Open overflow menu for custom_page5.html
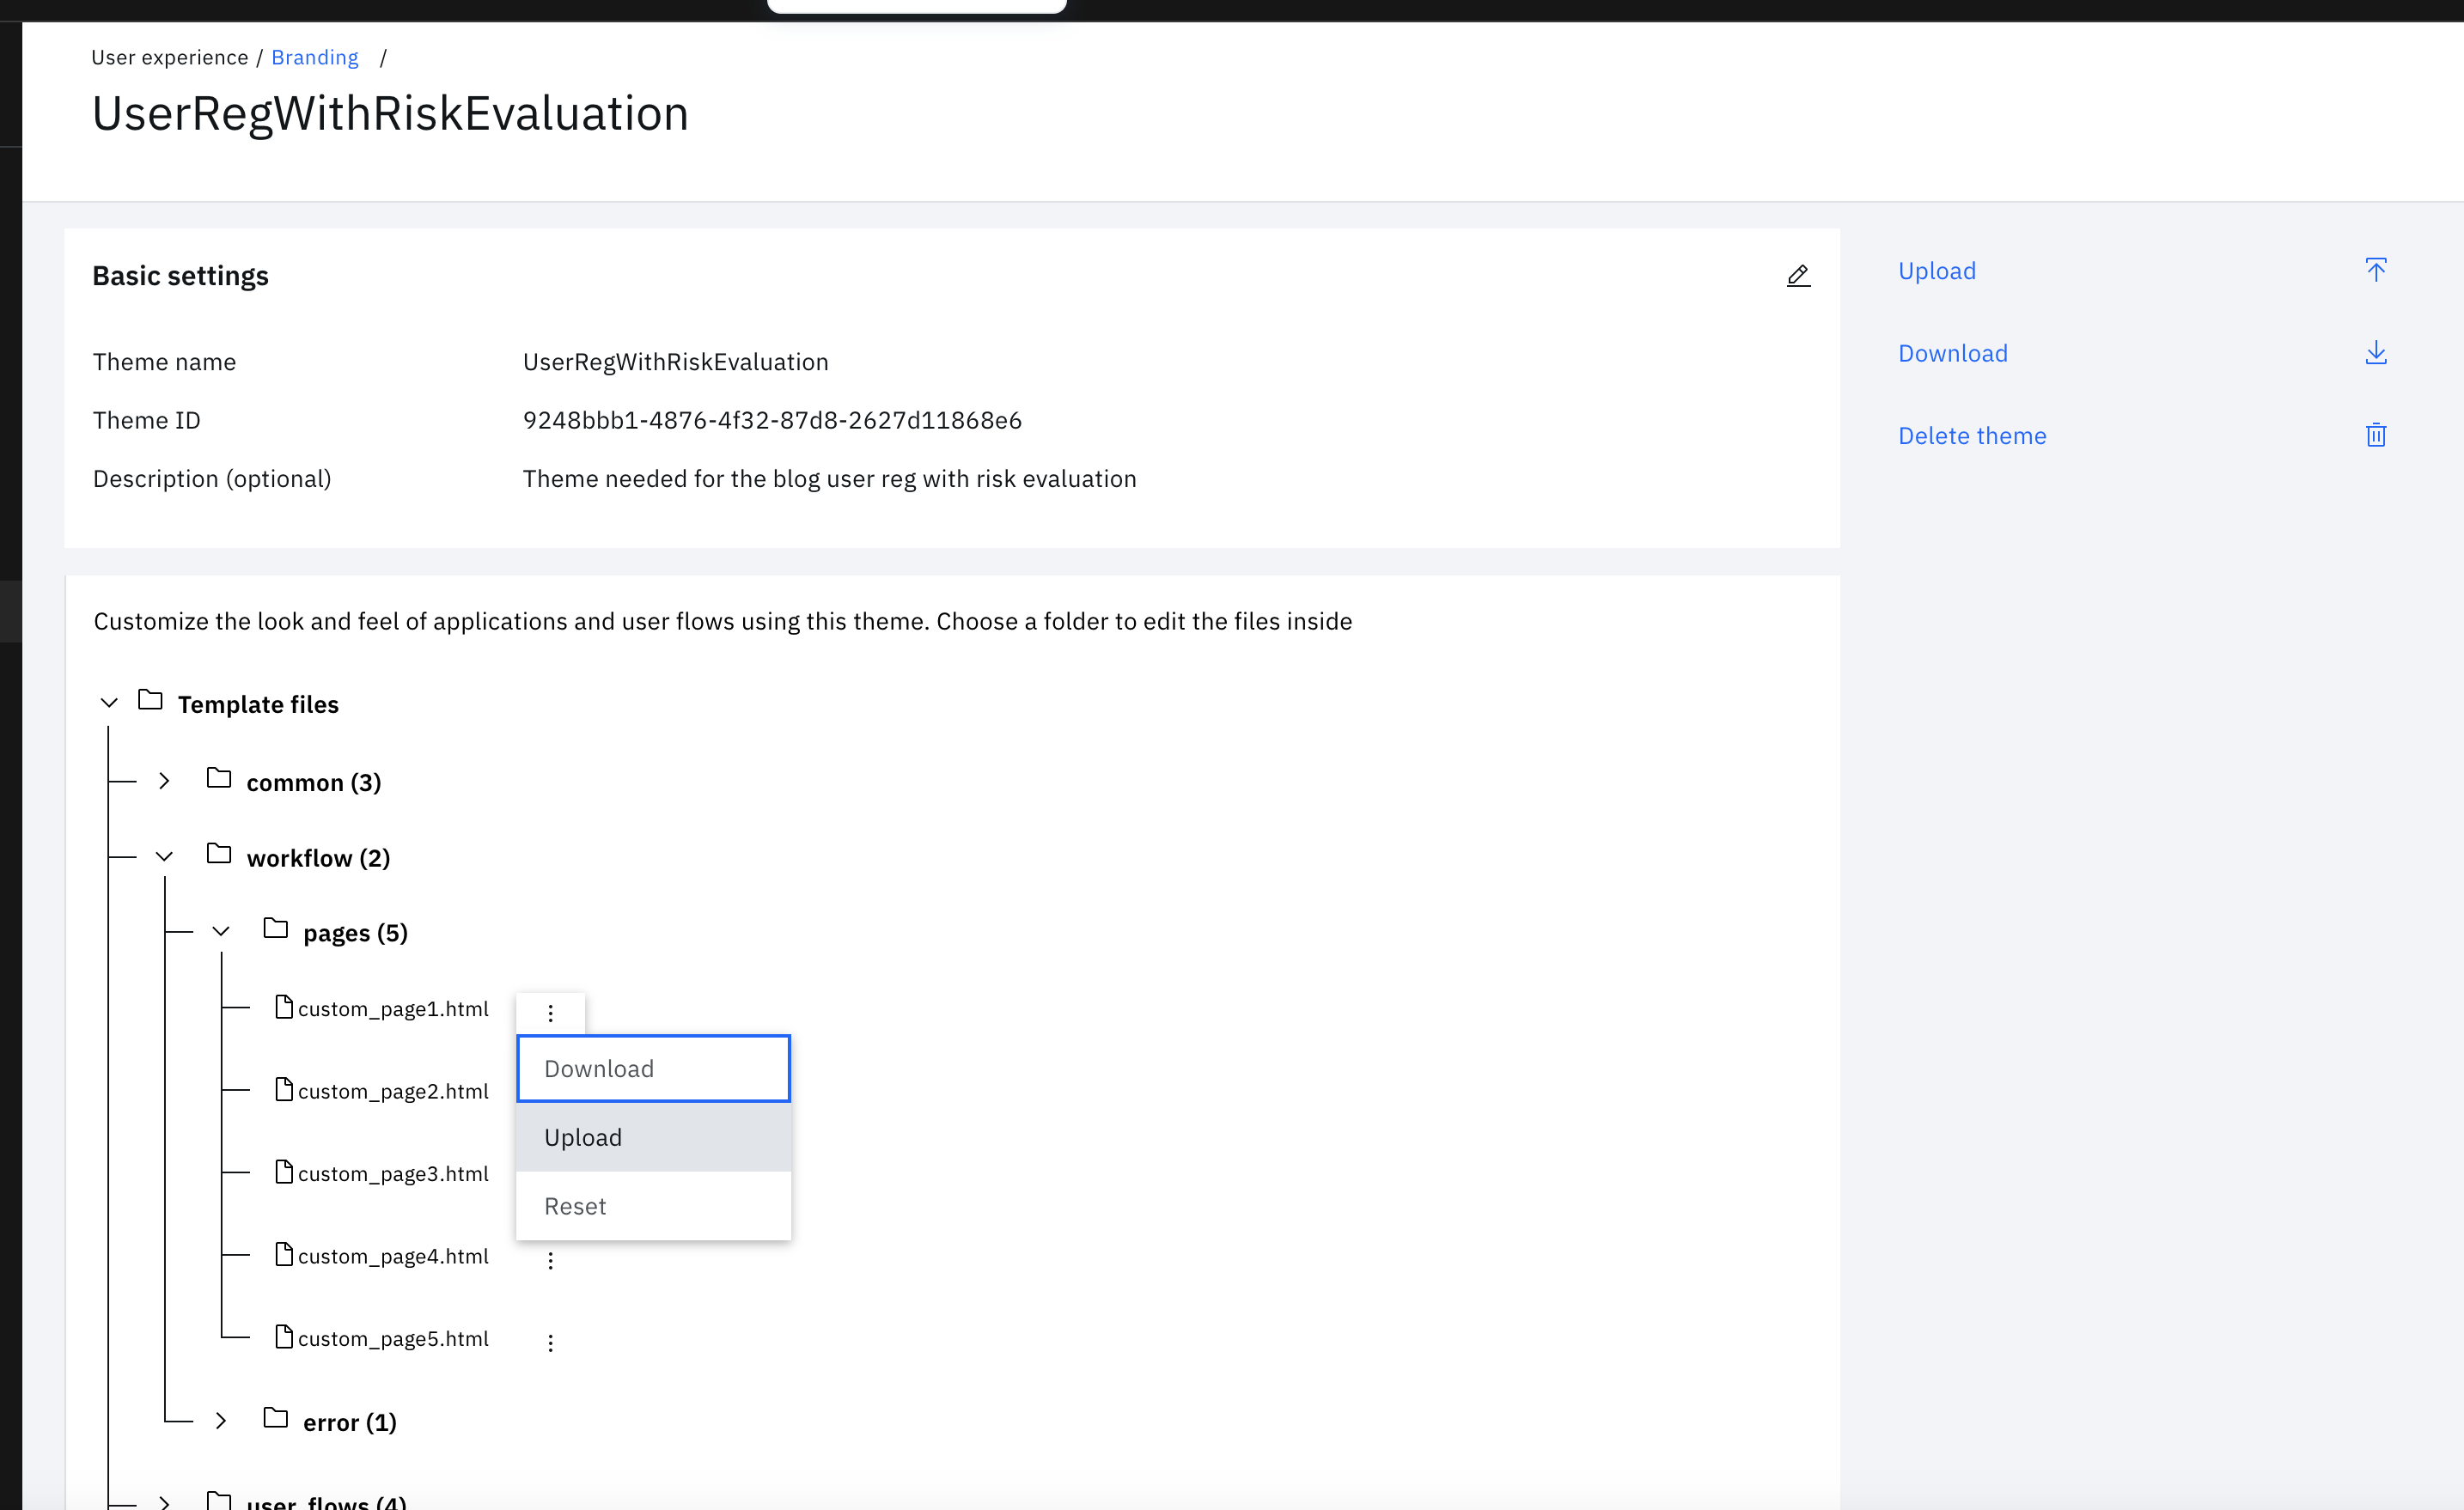Viewport: 2464px width, 1510px height. tap(550, 1342)
